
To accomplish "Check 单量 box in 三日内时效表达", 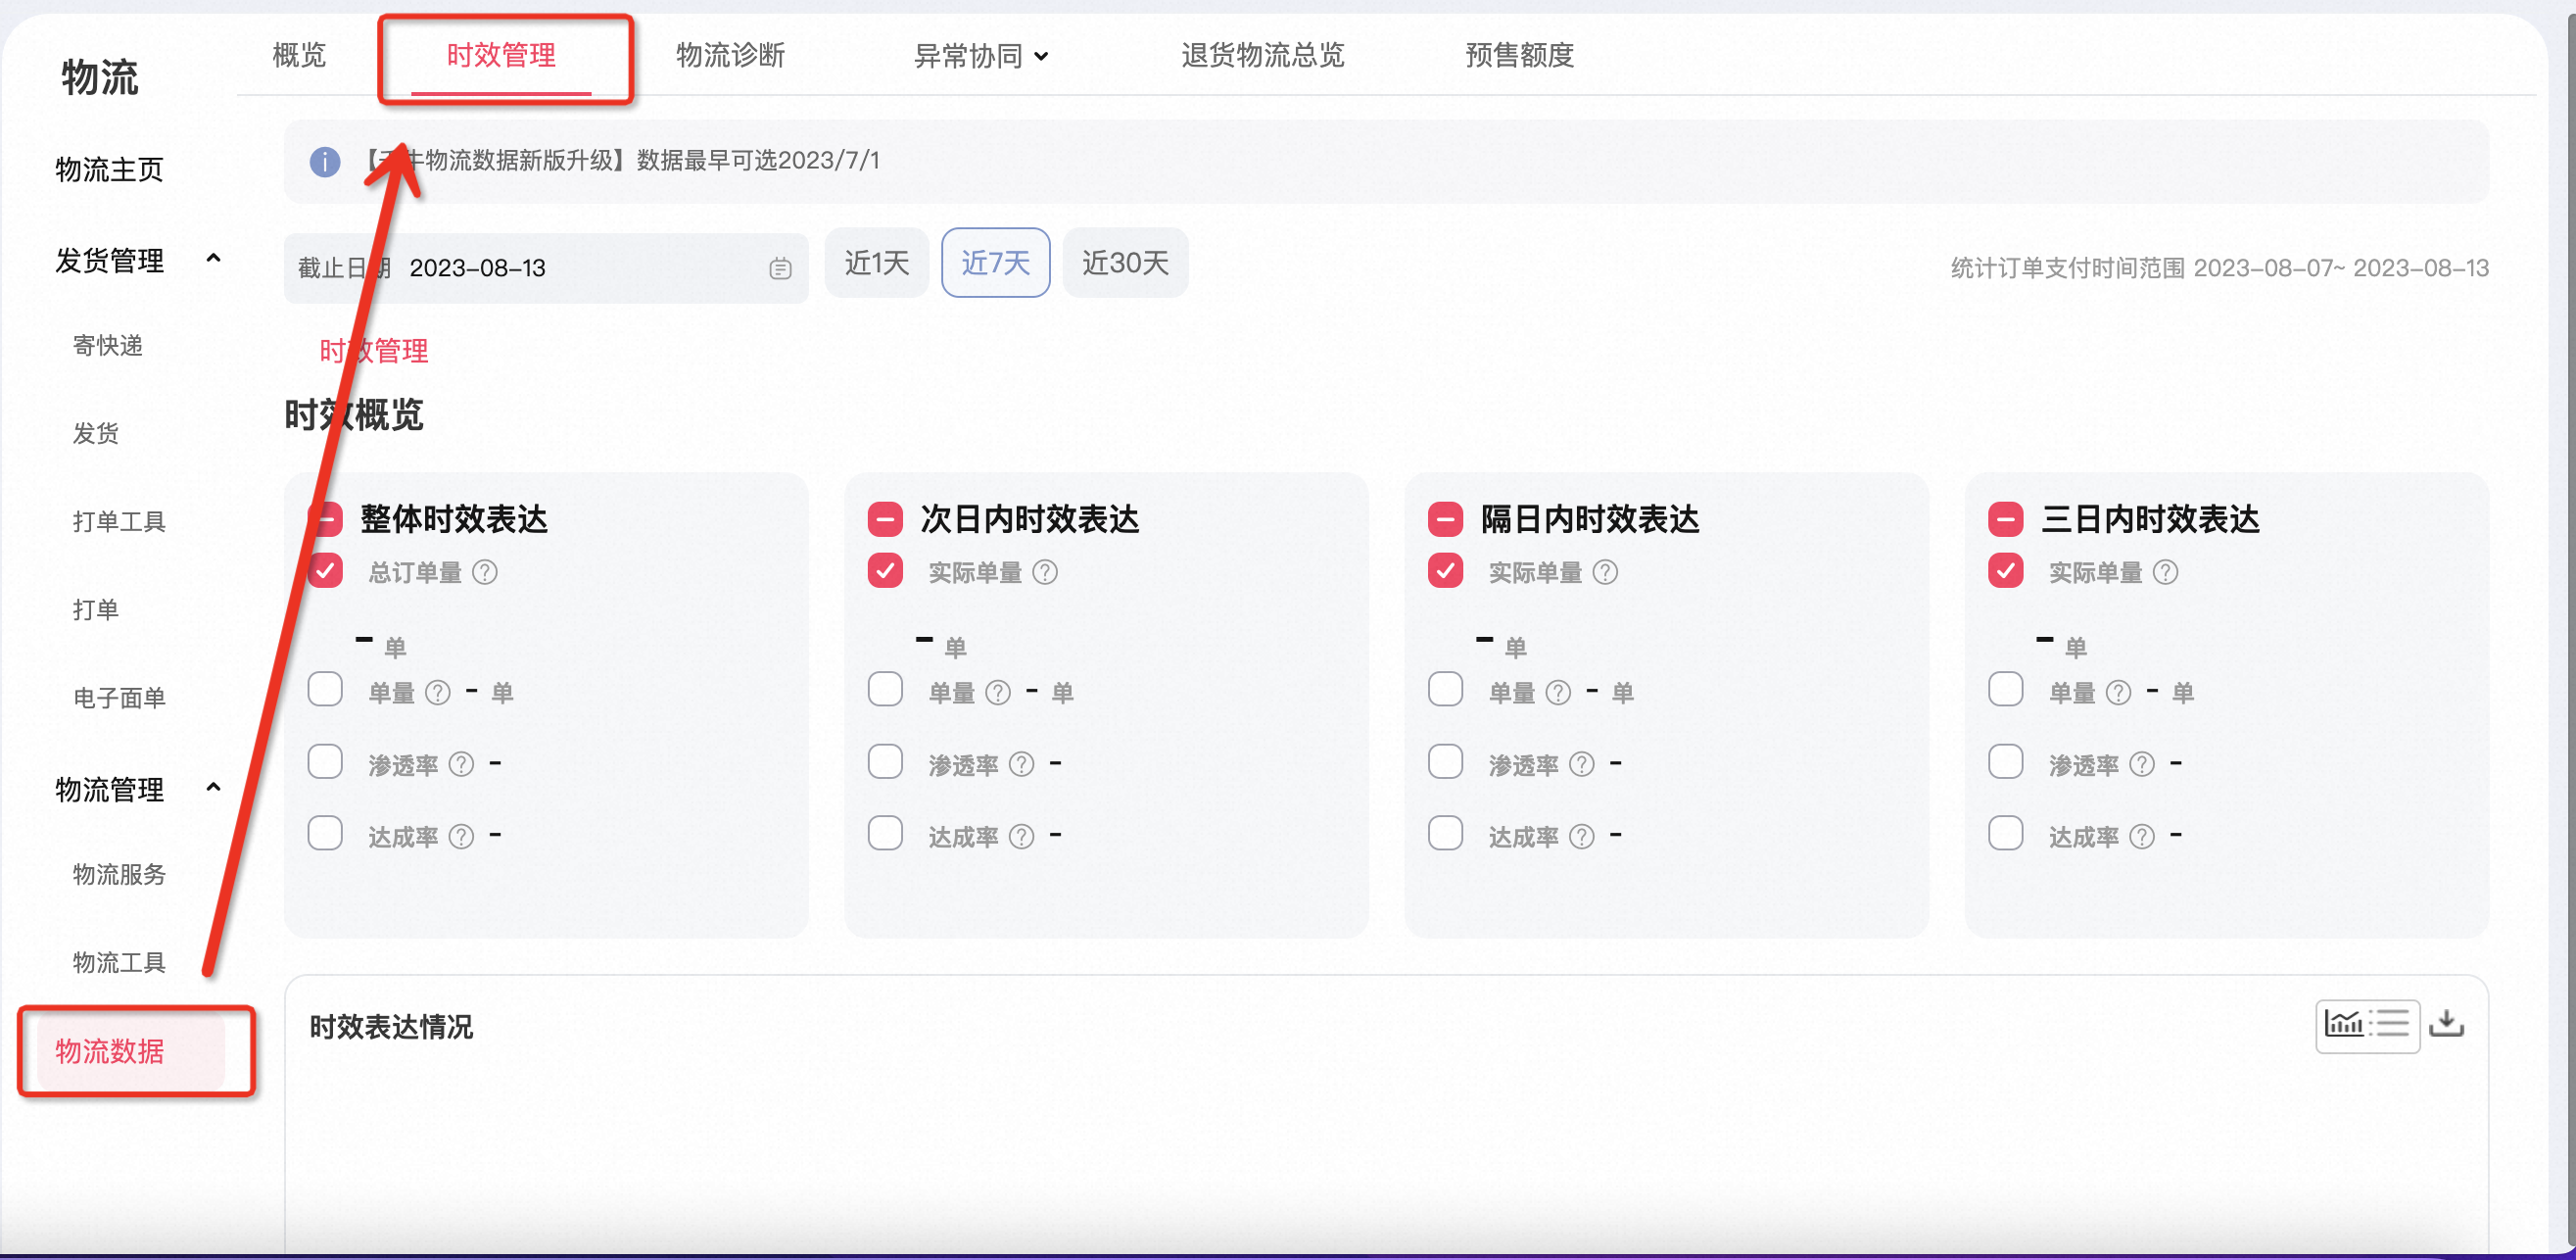I will 2005,689.
